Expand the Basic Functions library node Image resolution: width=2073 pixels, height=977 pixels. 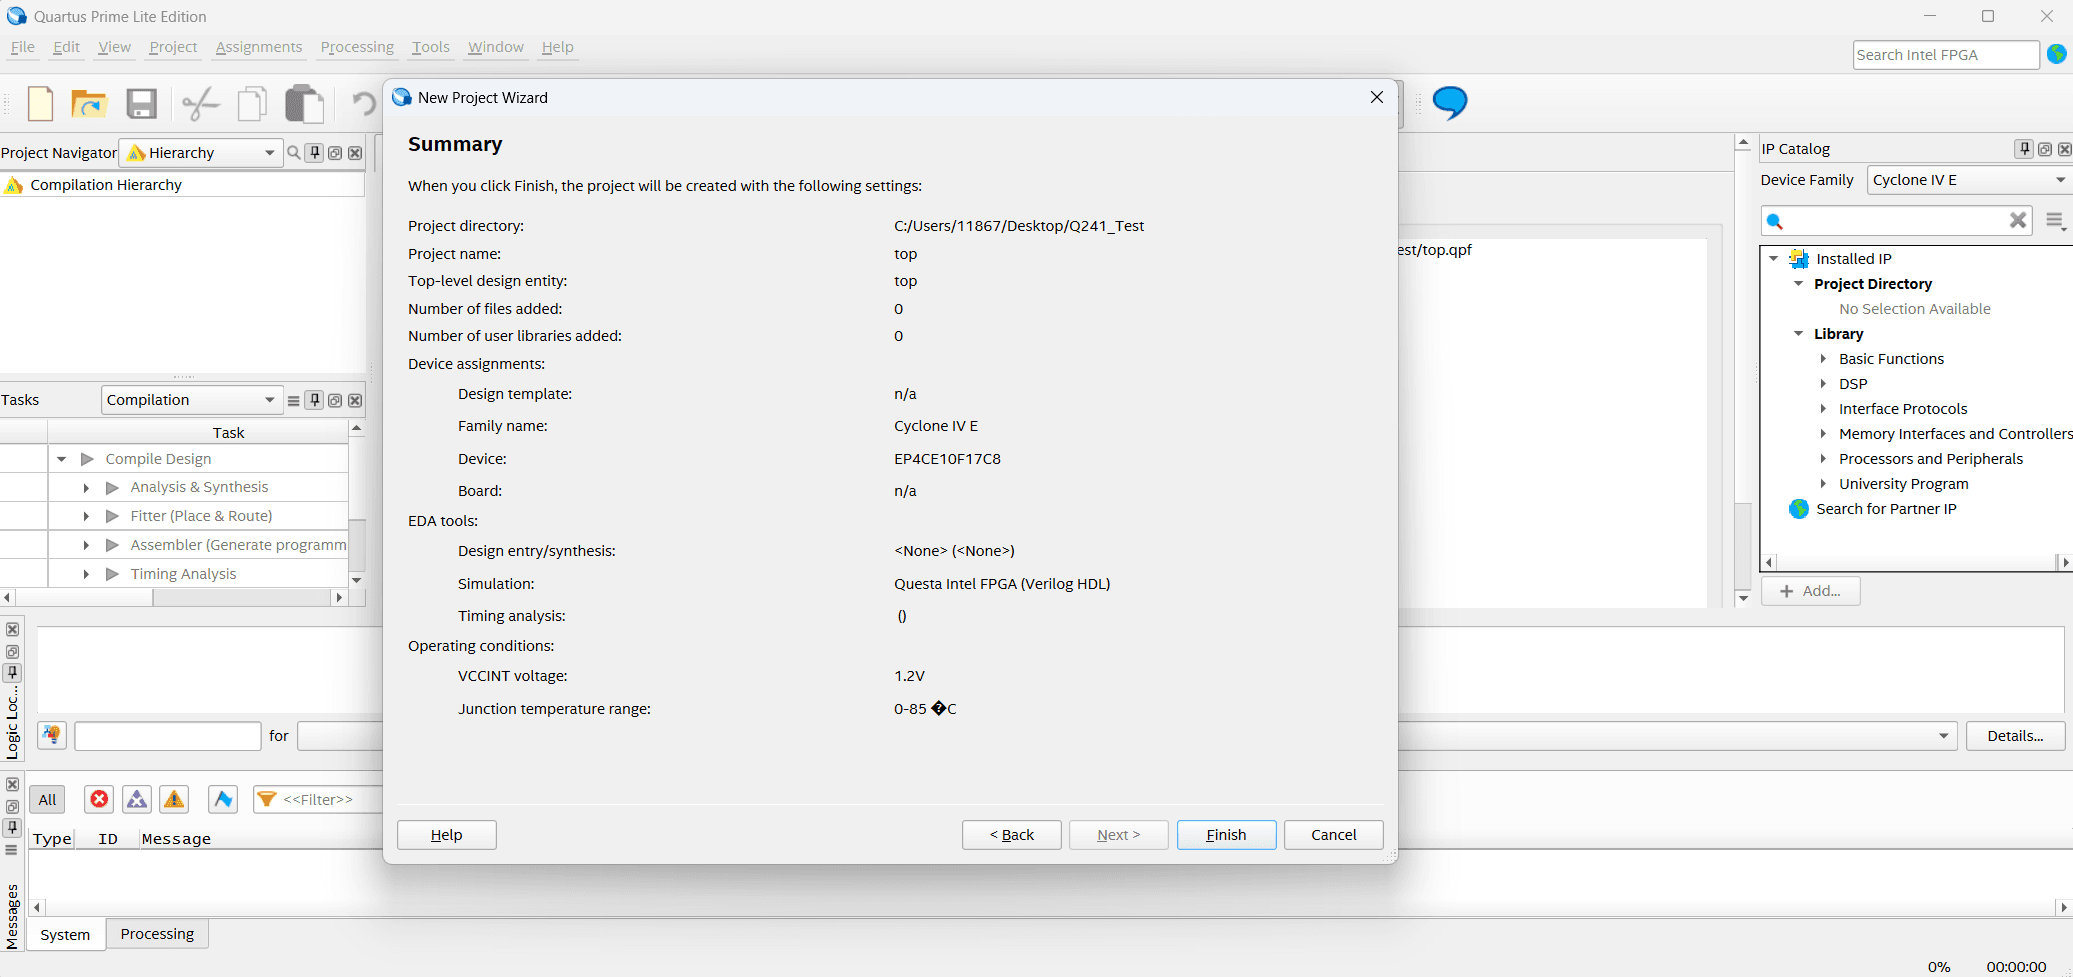coord(1823,359)
